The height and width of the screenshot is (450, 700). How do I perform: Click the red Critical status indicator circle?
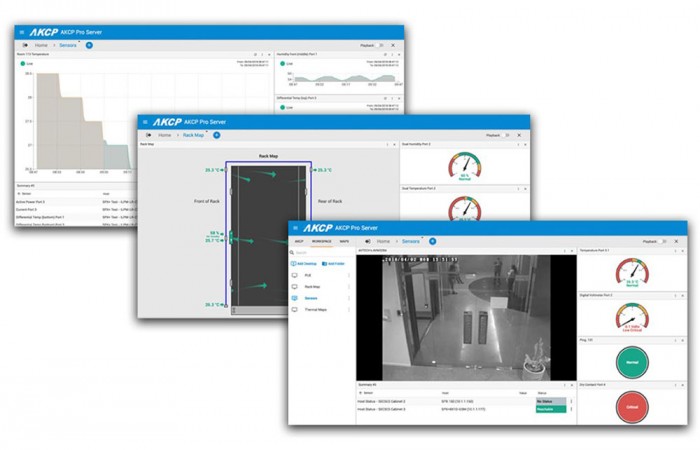point(630,408)
